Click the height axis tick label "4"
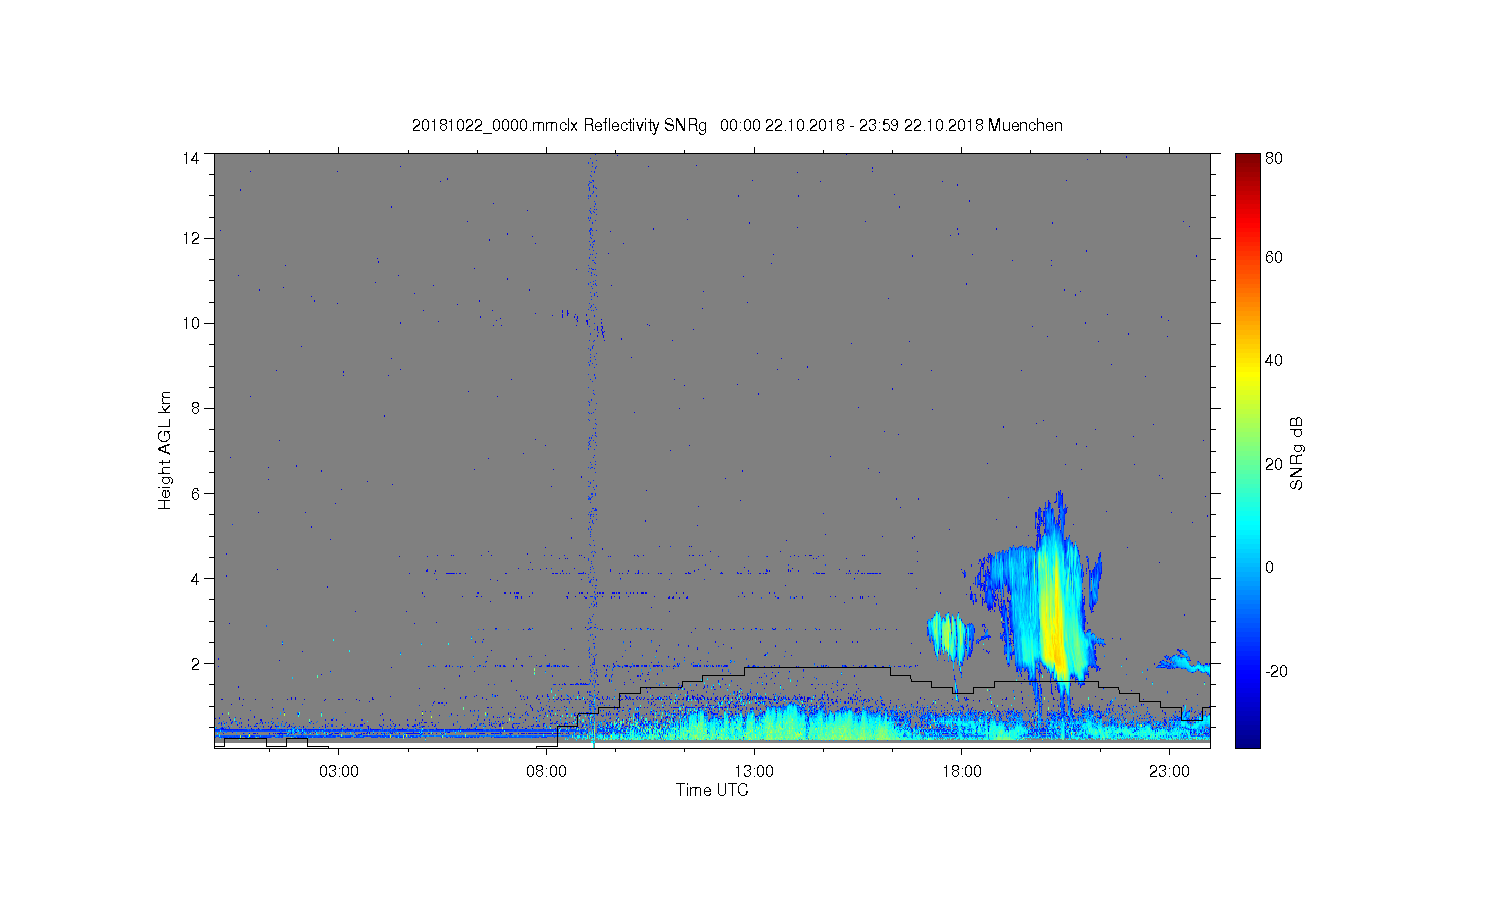The image size is (1500, 900). (195, 578)
